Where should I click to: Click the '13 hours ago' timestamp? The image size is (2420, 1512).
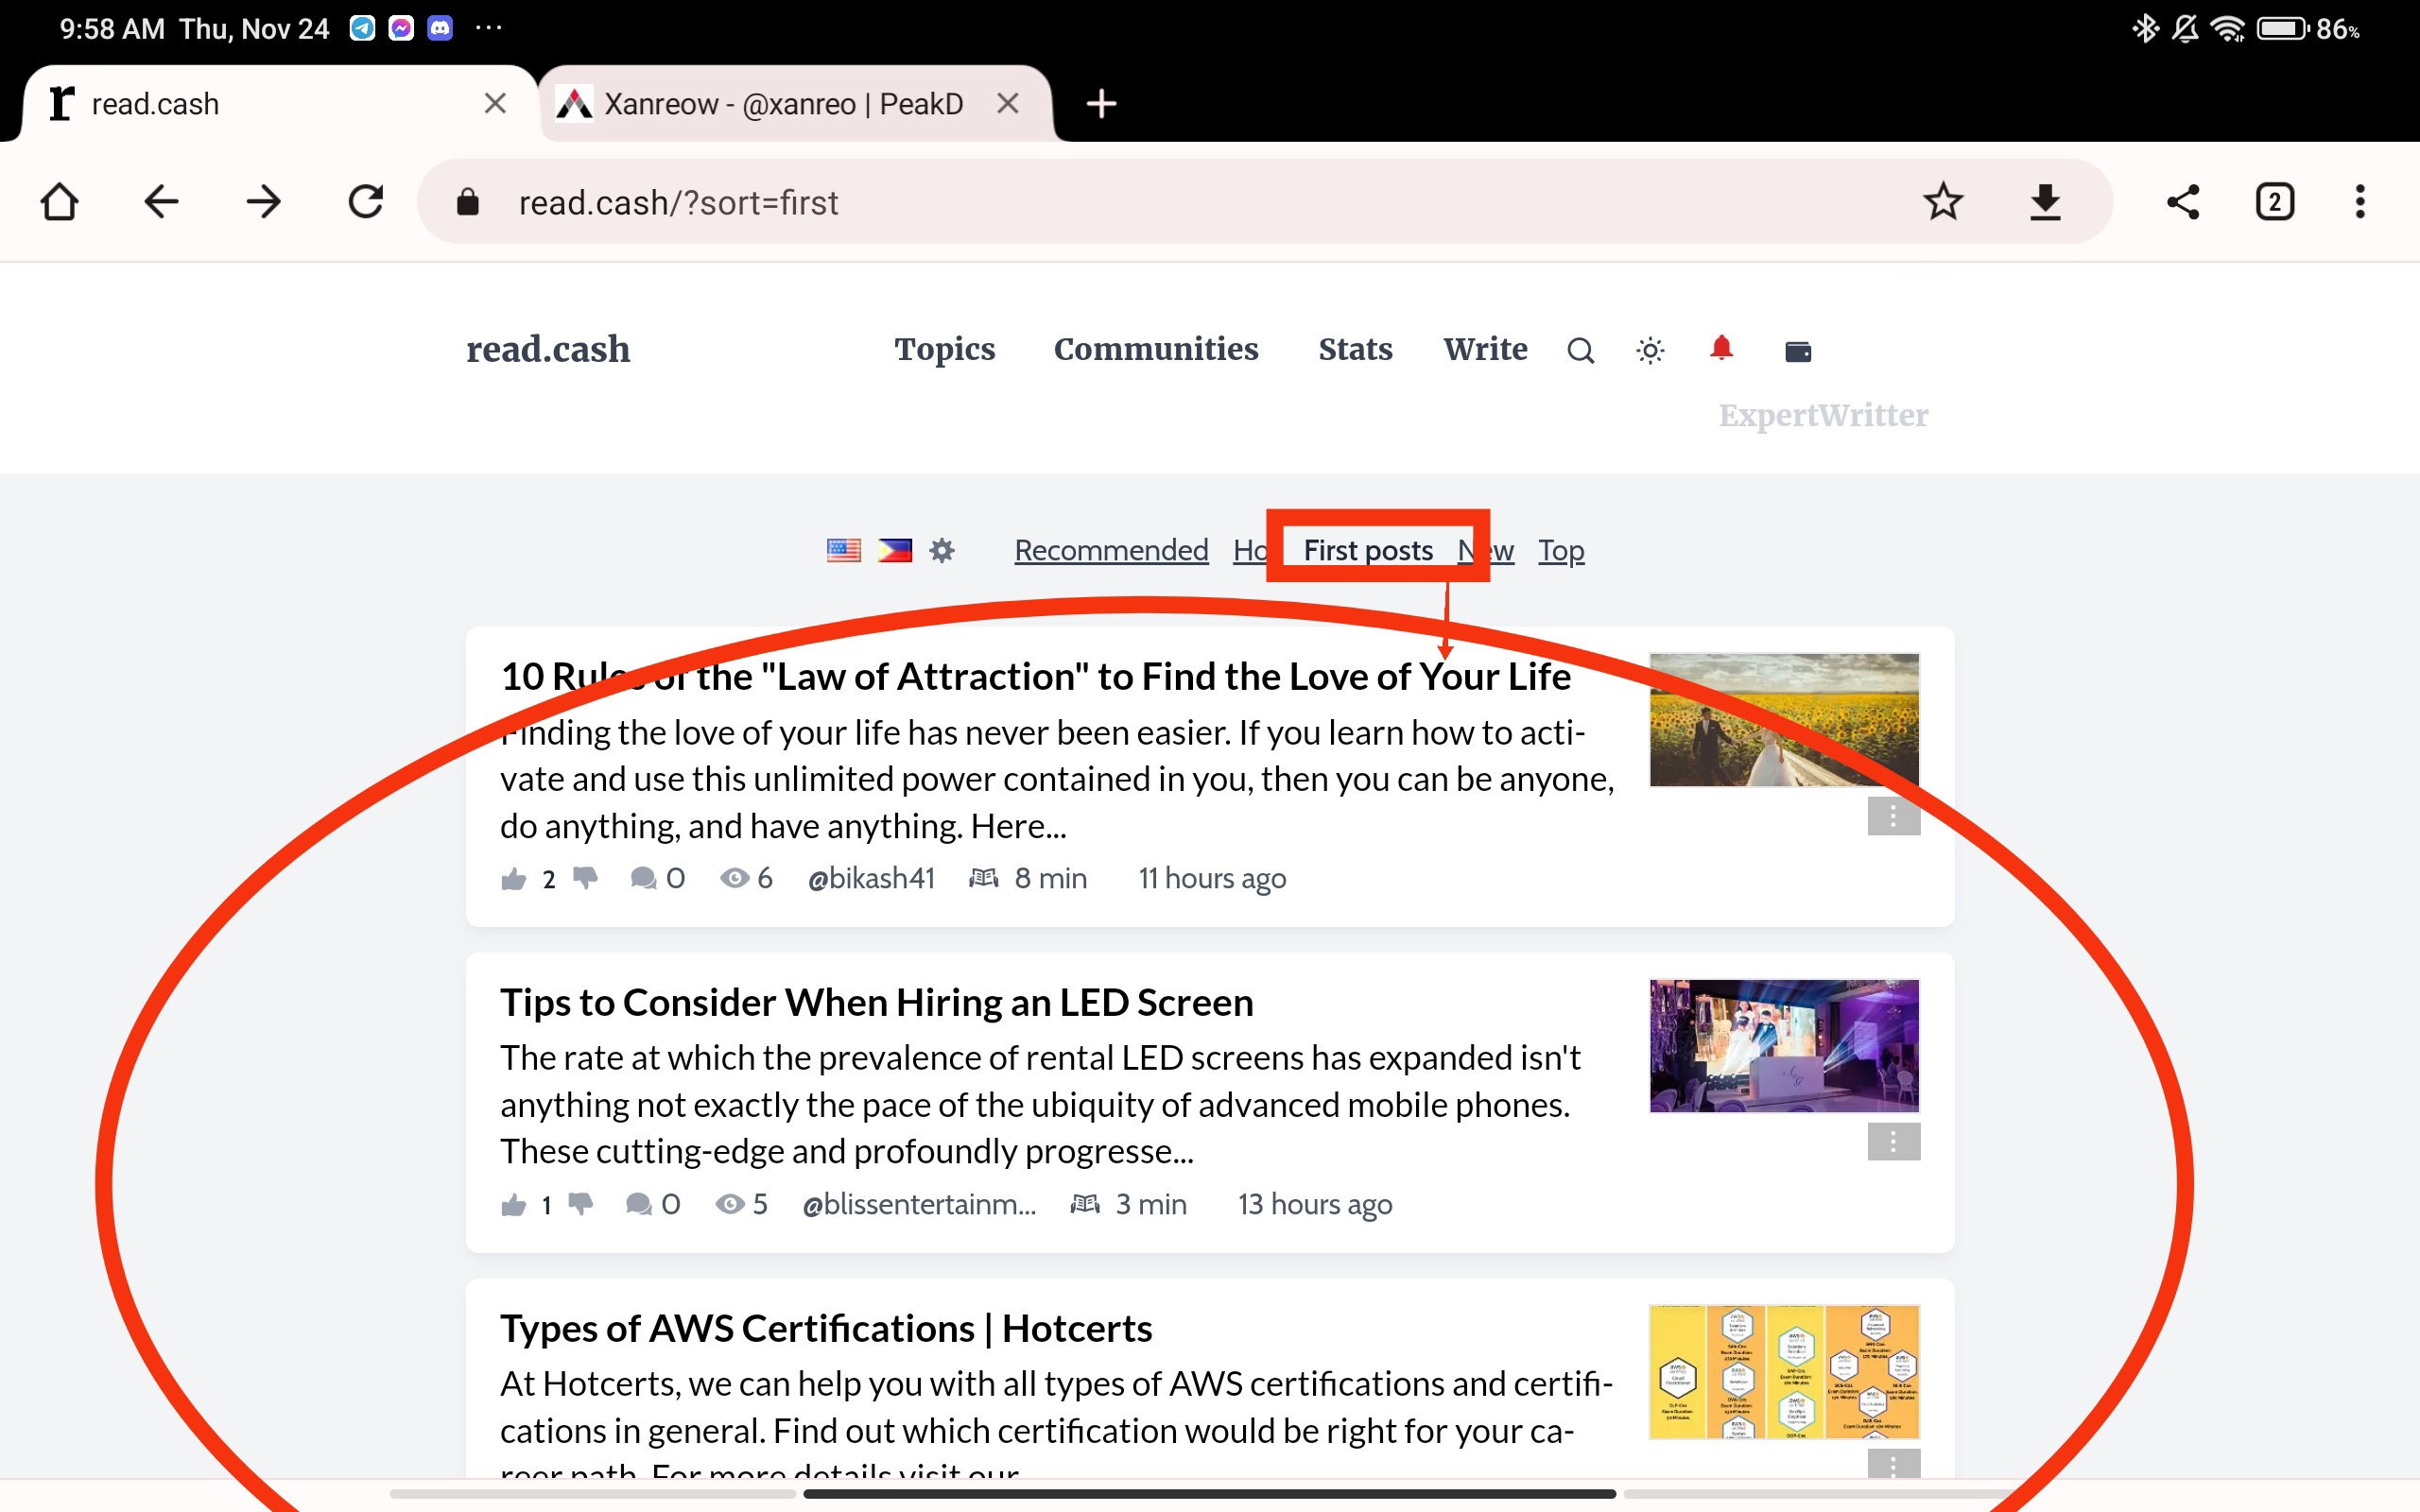click(x=1315, y=1204)
